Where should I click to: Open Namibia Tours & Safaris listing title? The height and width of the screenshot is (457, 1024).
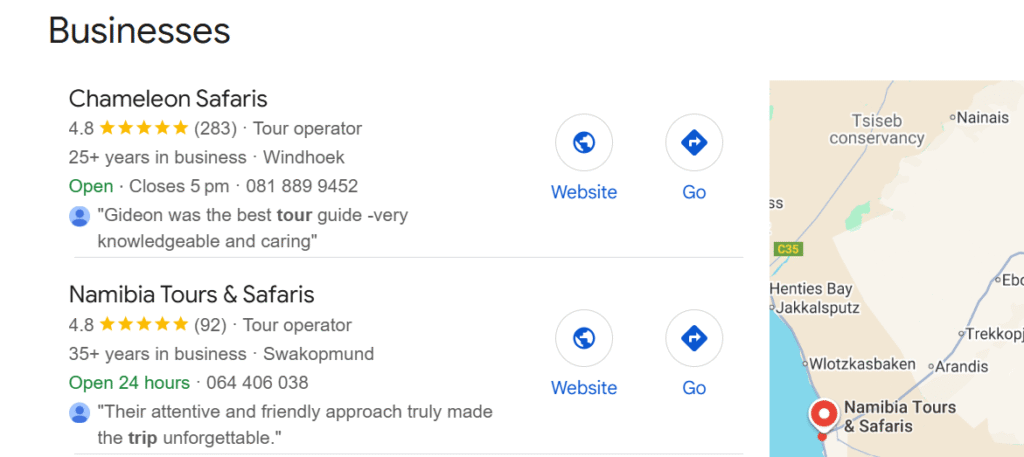(x=192, y=295)
